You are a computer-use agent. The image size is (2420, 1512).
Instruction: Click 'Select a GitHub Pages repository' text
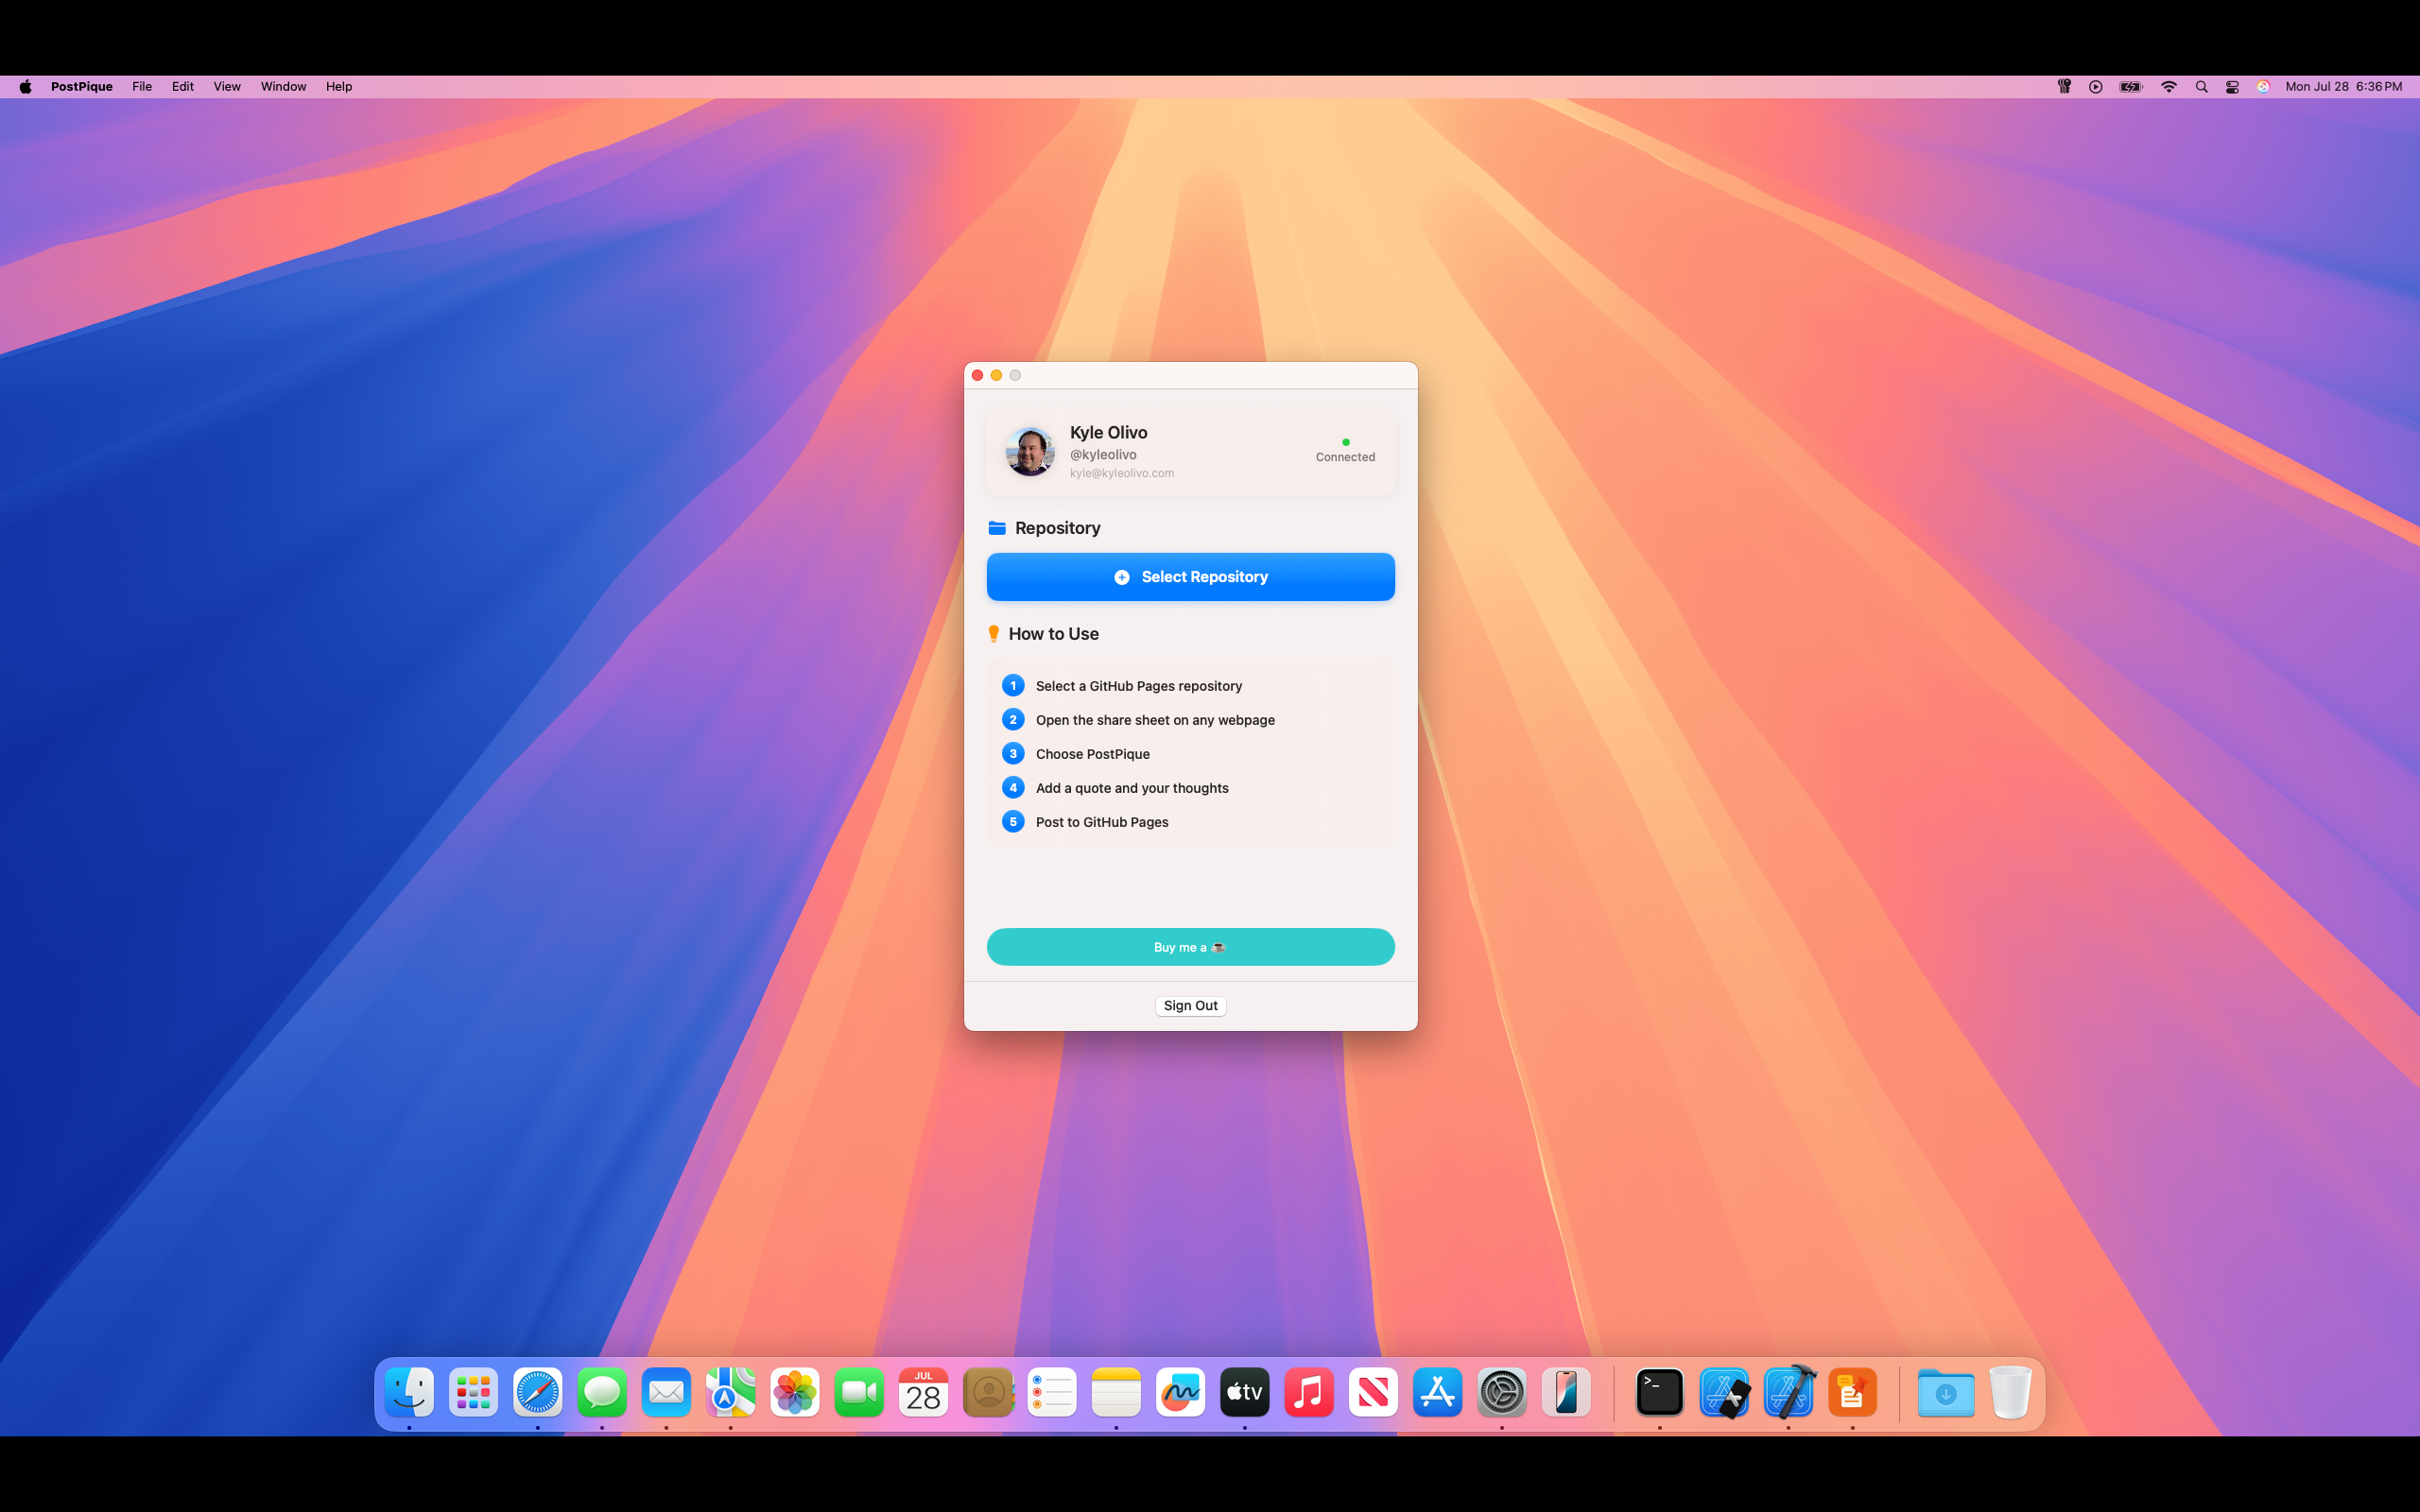[x=1139, y=686]
